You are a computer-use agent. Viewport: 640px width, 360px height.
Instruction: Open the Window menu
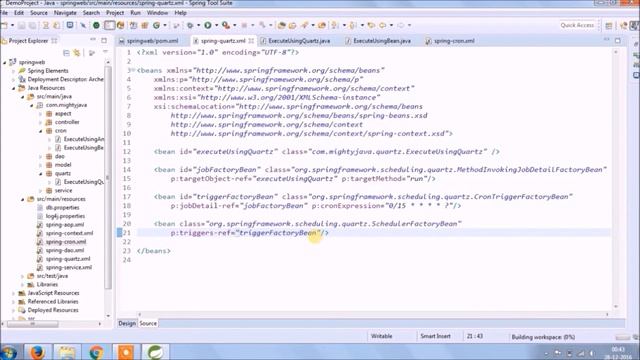[x=158, y=13]
